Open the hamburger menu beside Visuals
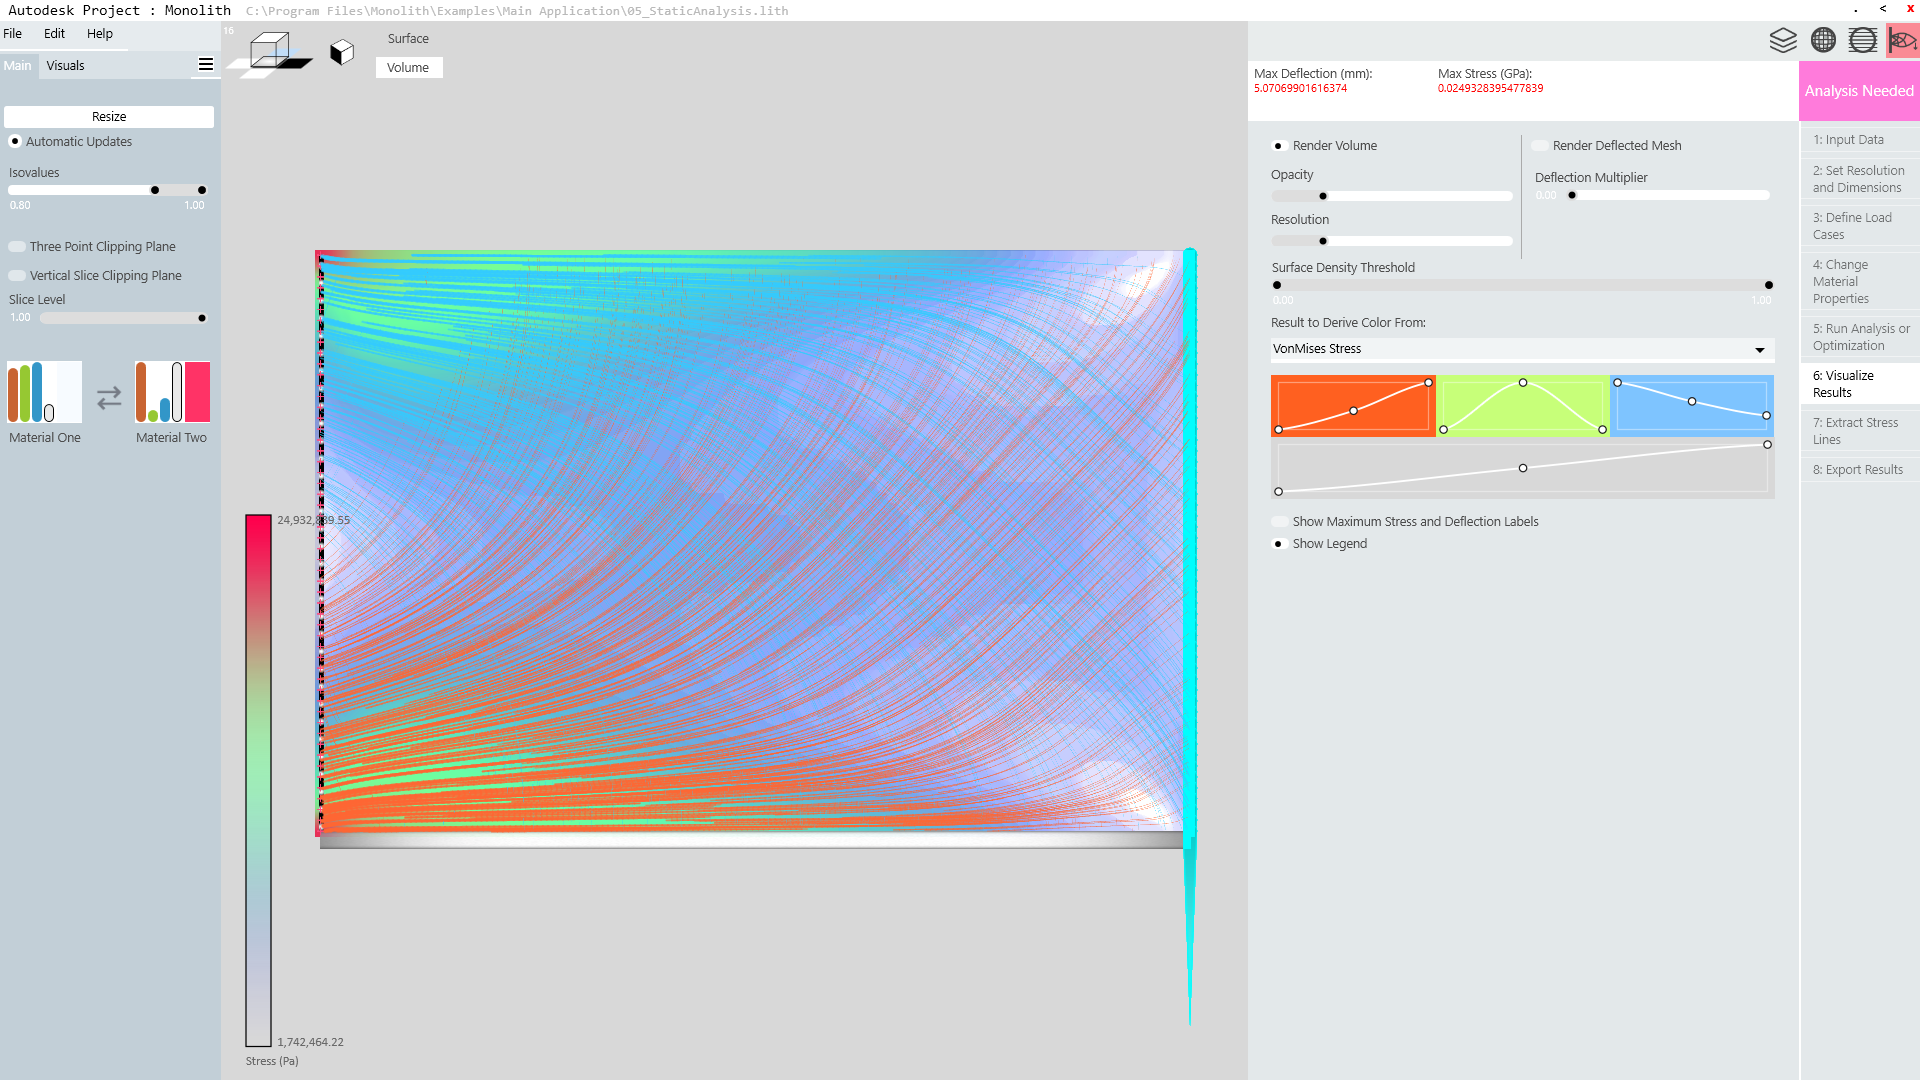This screenshot has width=1920, height=1080. point(206,65)
